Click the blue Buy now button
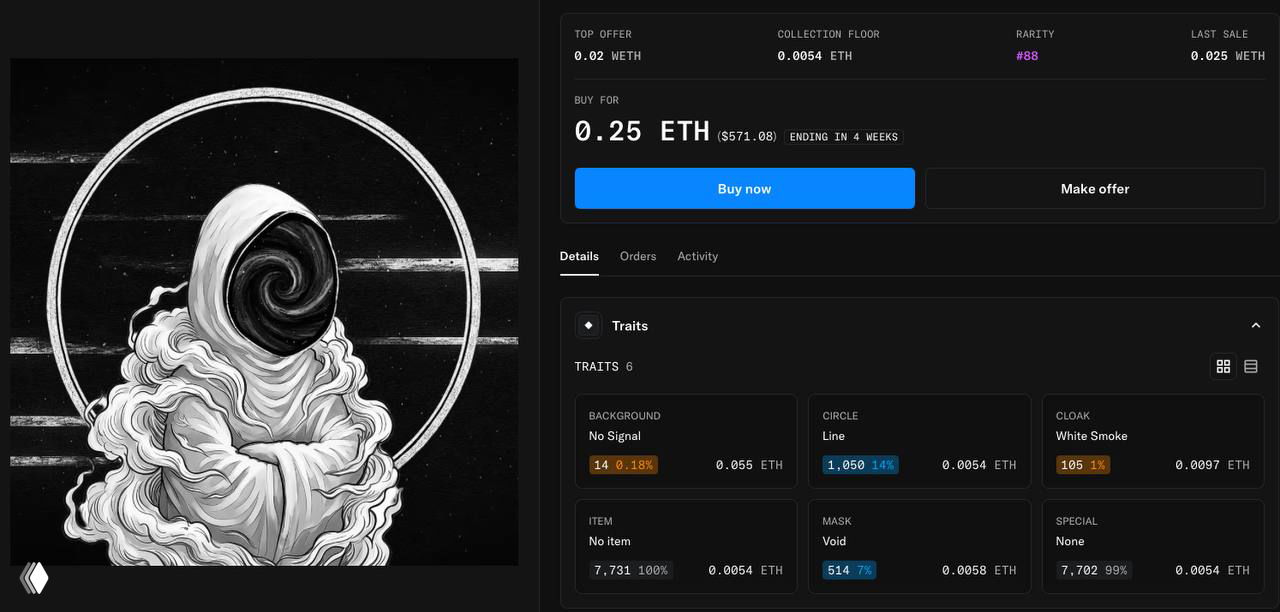Screen dimensions: 1280x612 [x=745, y=188]
